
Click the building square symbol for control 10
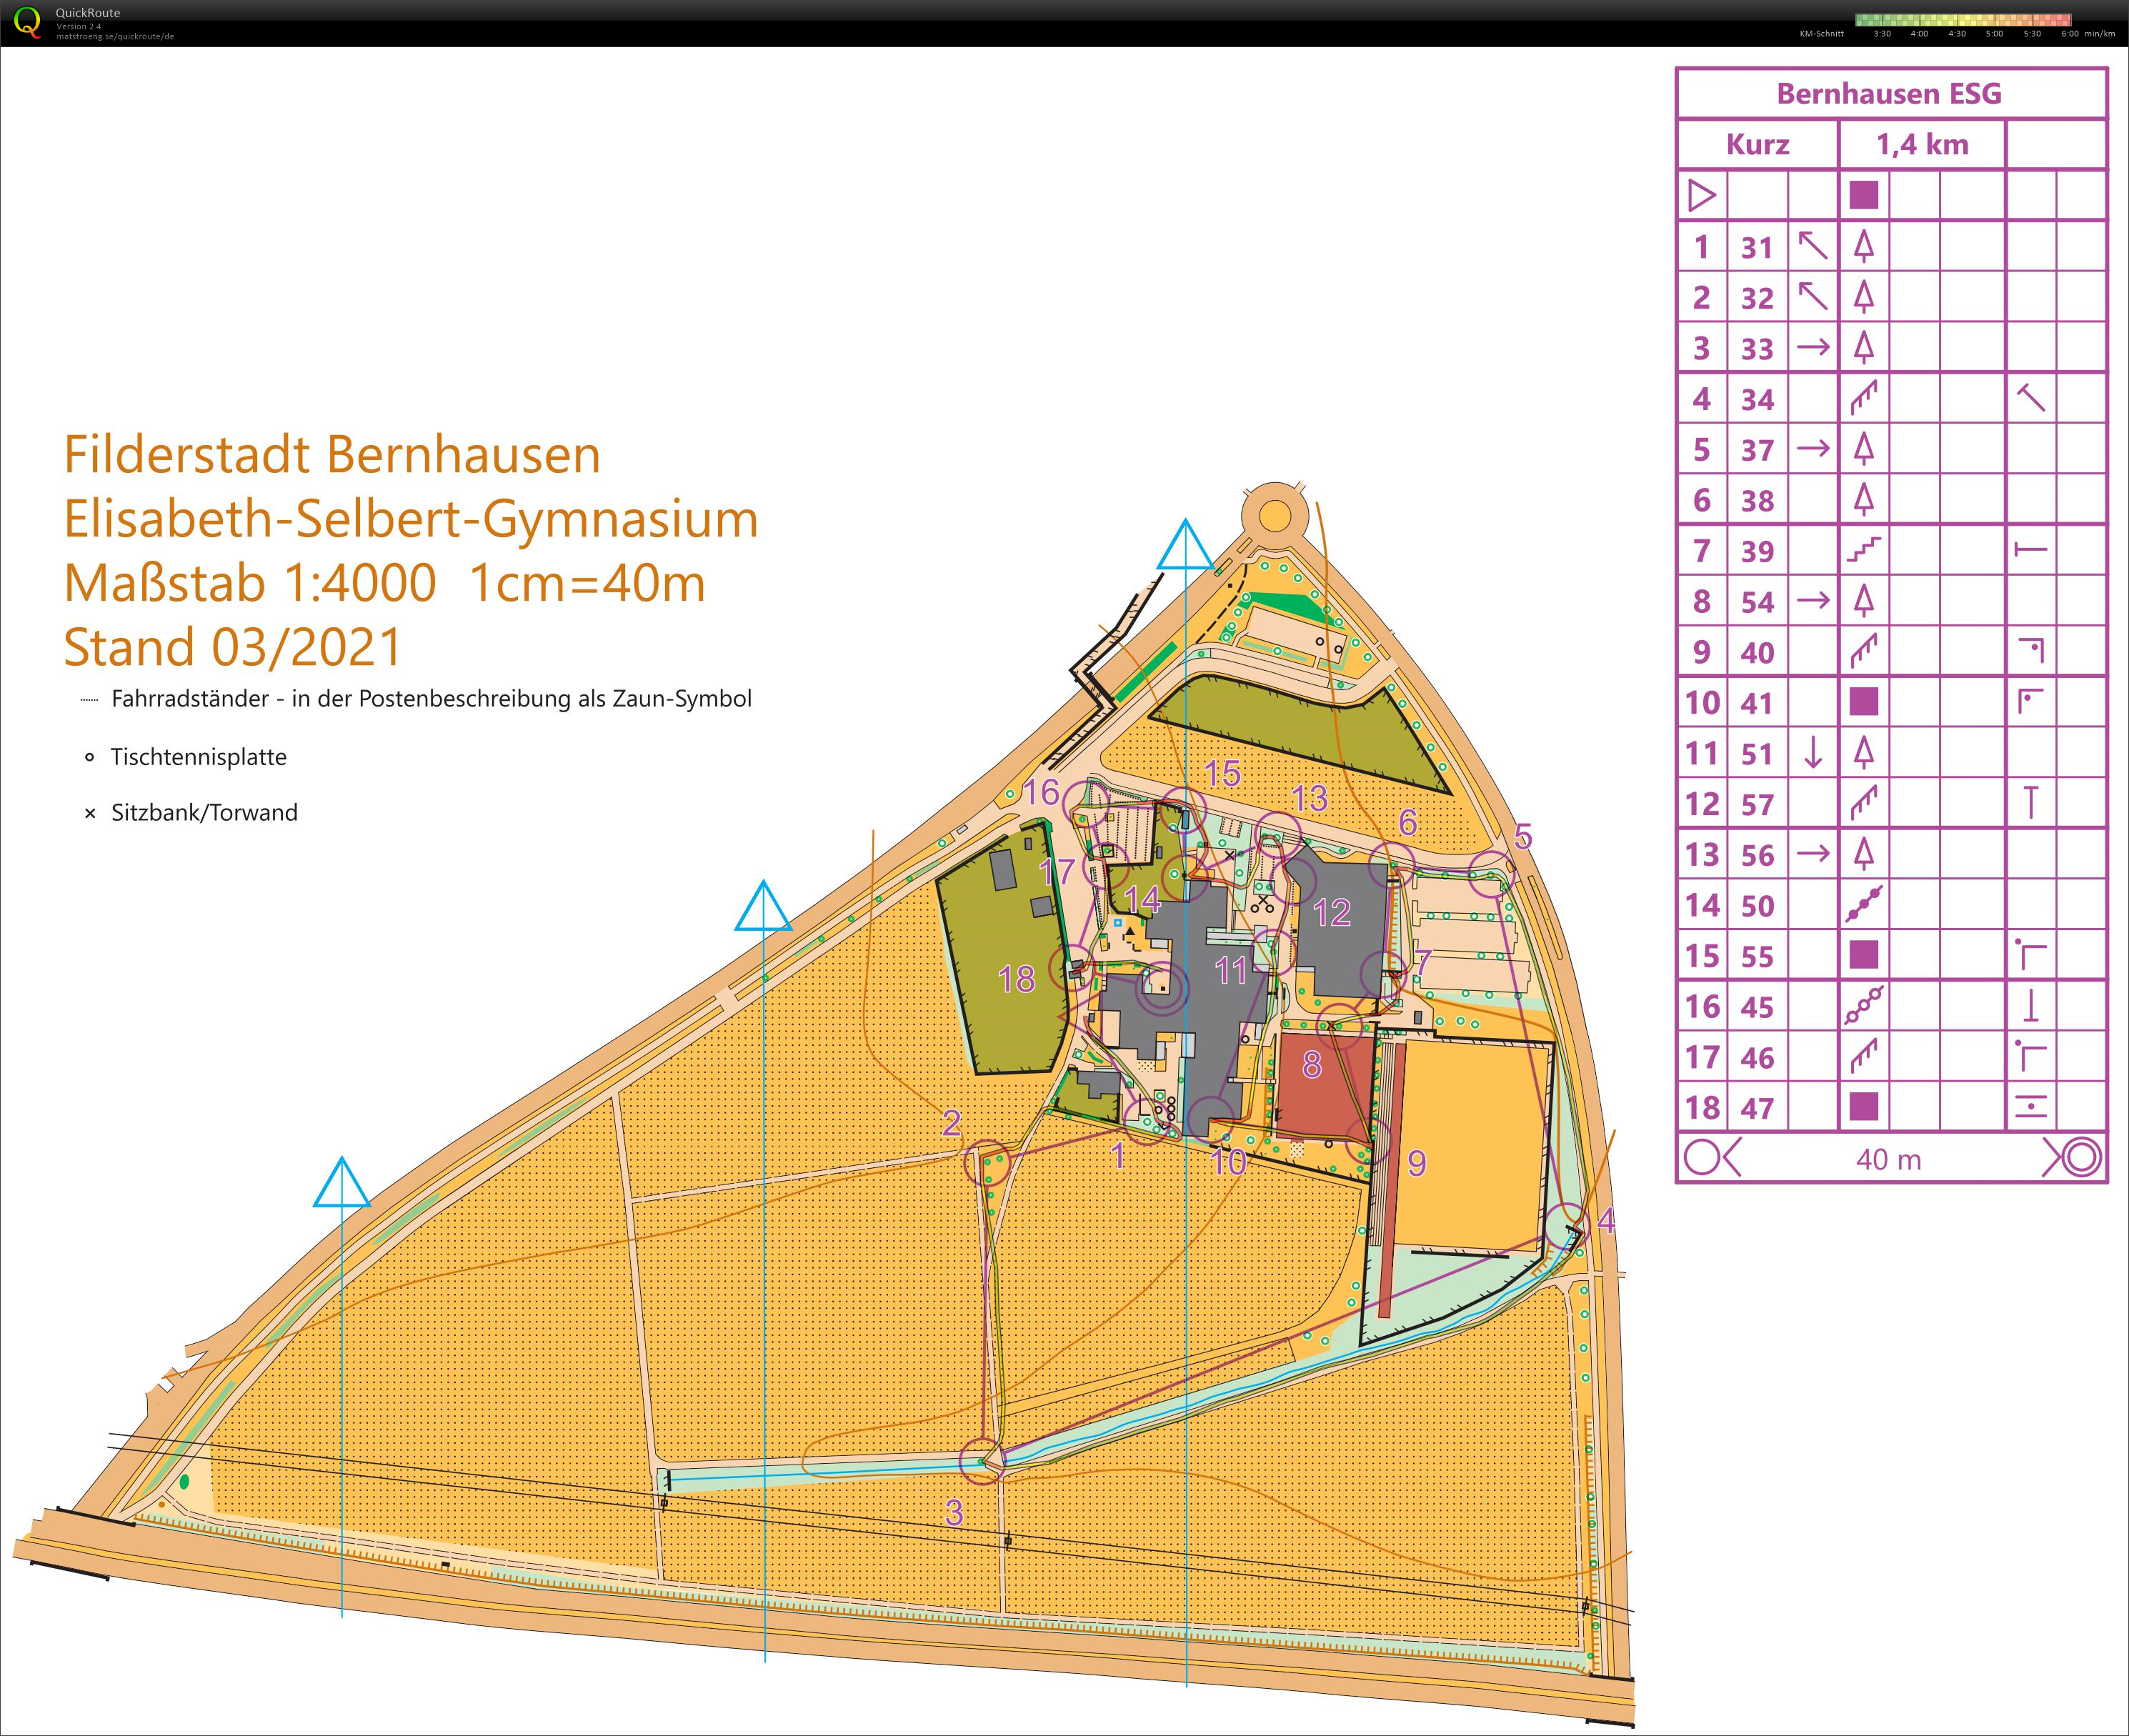(x=1863, y=702)
